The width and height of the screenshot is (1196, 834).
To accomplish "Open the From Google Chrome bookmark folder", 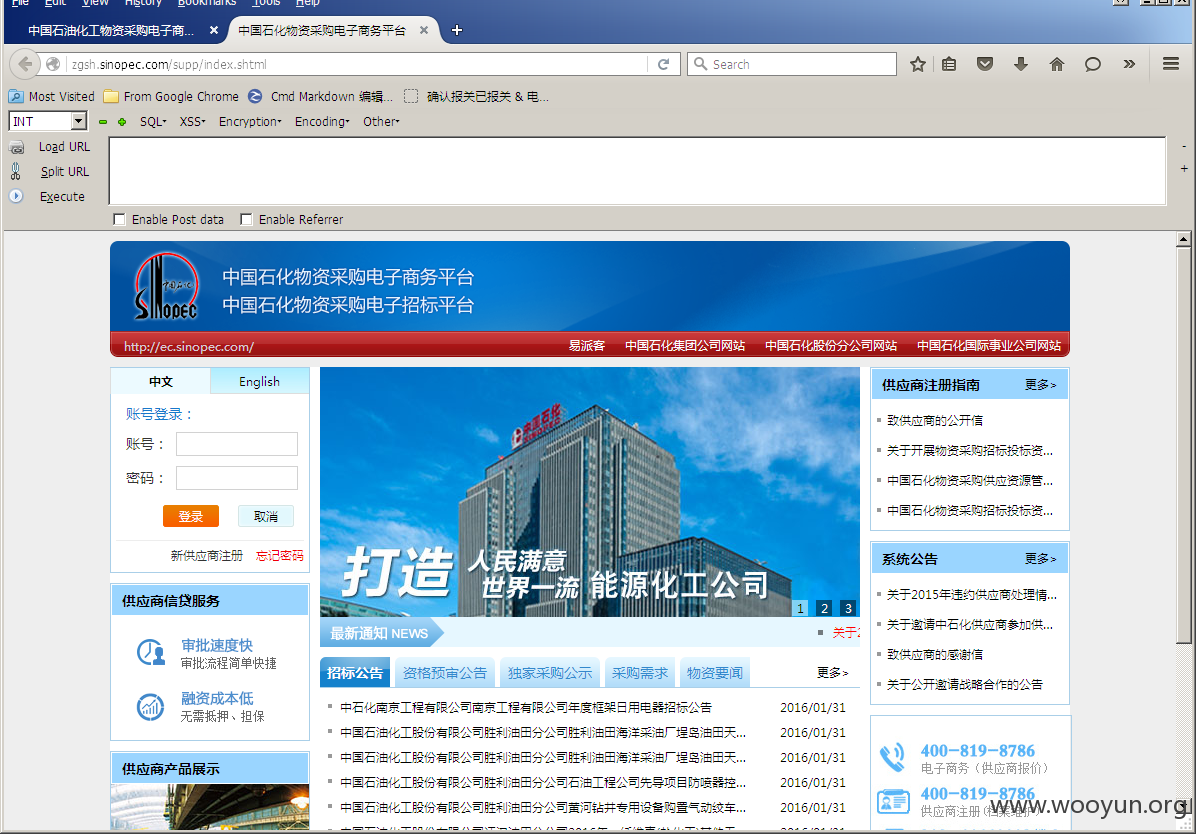I will pos(171,96).
